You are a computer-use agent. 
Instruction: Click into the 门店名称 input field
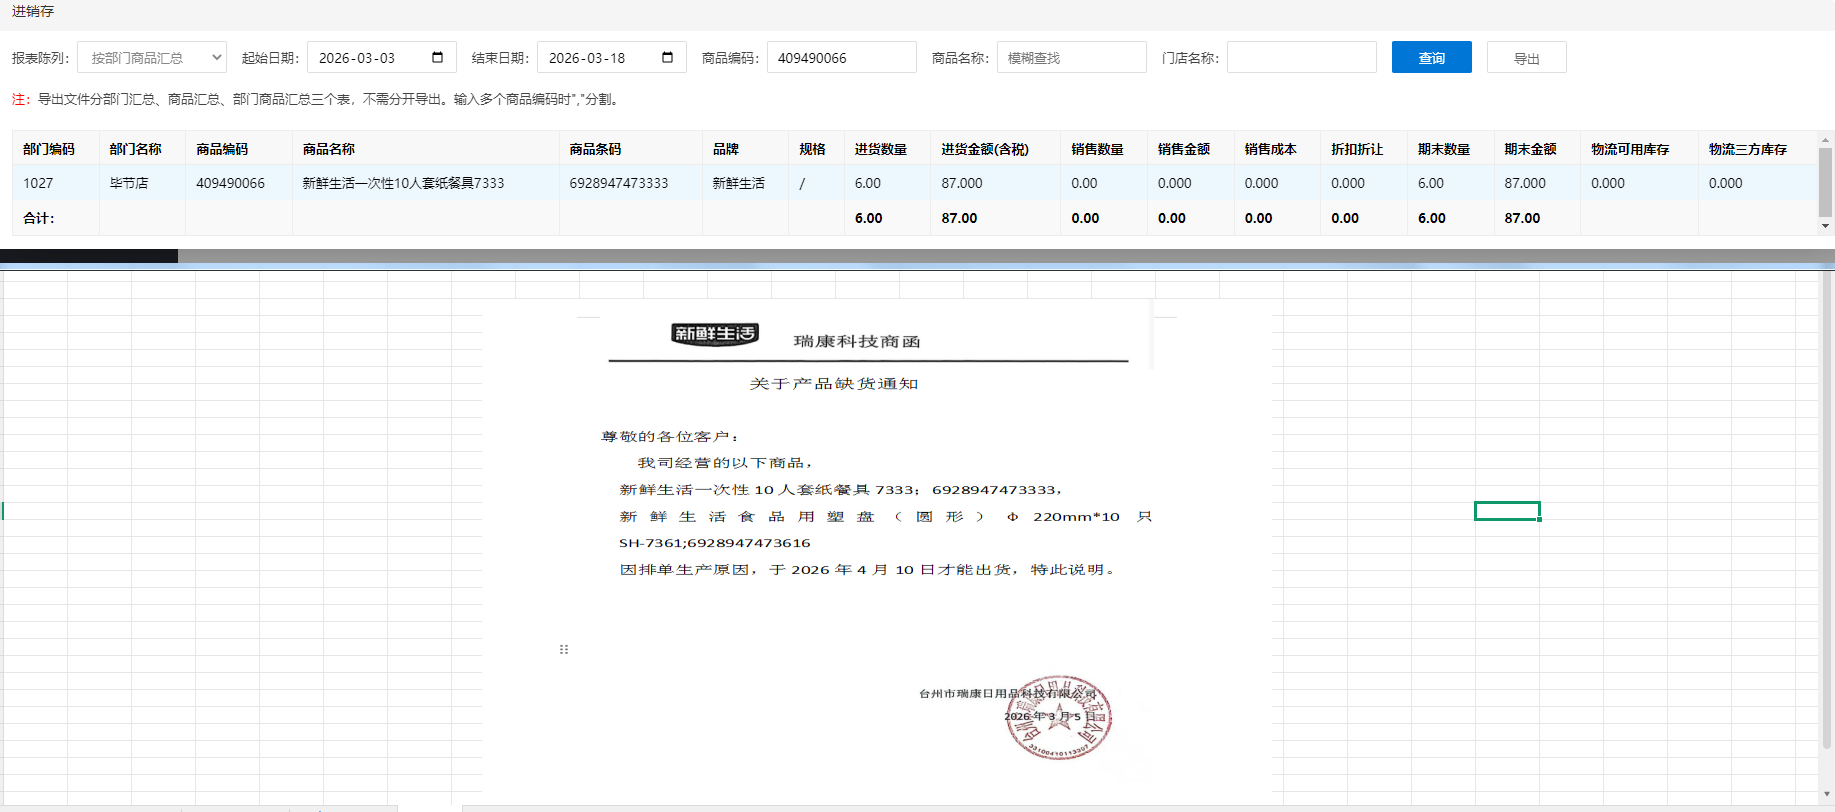coord(1301,58)
